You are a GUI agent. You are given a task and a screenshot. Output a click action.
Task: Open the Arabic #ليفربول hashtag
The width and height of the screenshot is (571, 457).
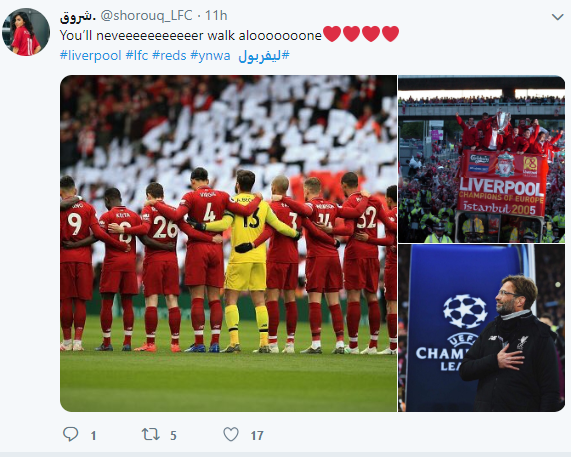(264, 55)
